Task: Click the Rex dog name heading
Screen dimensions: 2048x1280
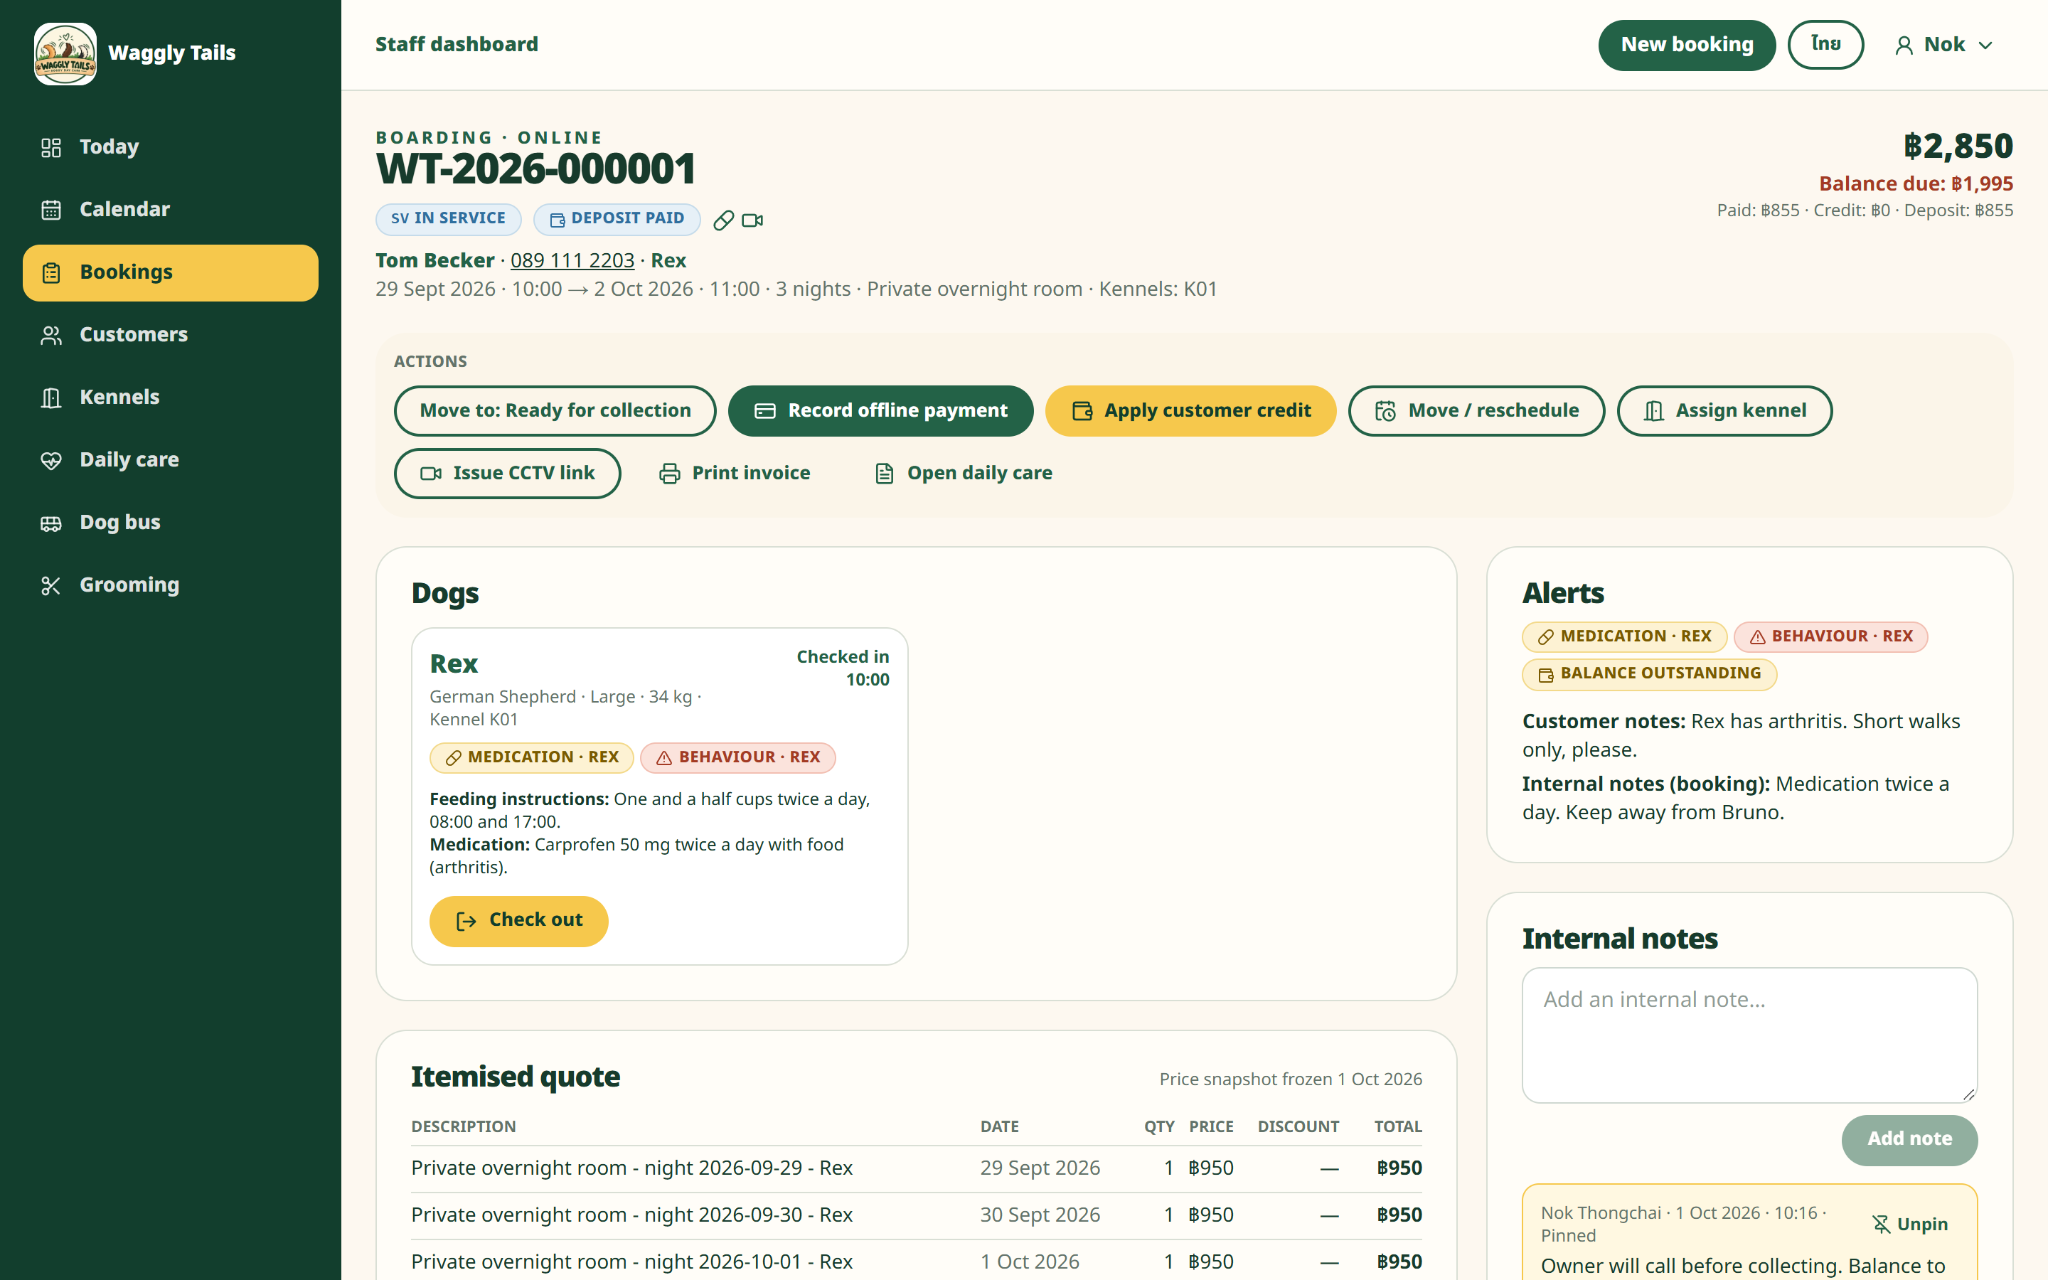Action: (454, 664)
